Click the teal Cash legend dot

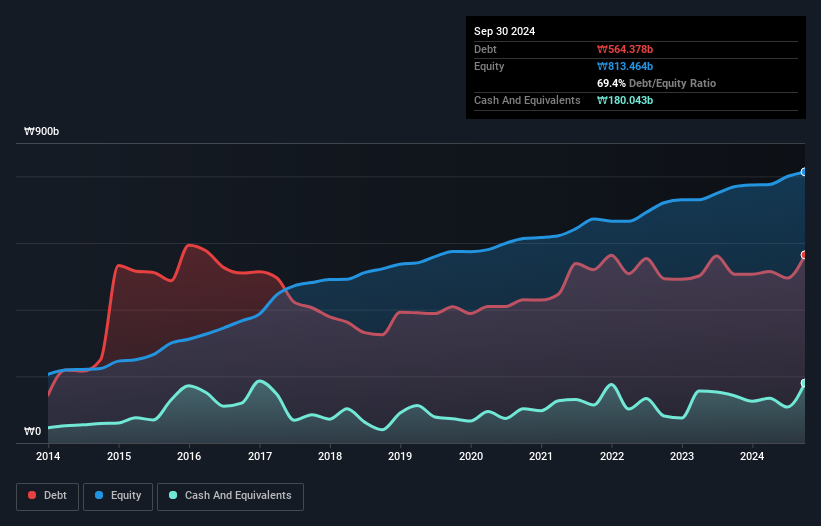click(173, 495)
